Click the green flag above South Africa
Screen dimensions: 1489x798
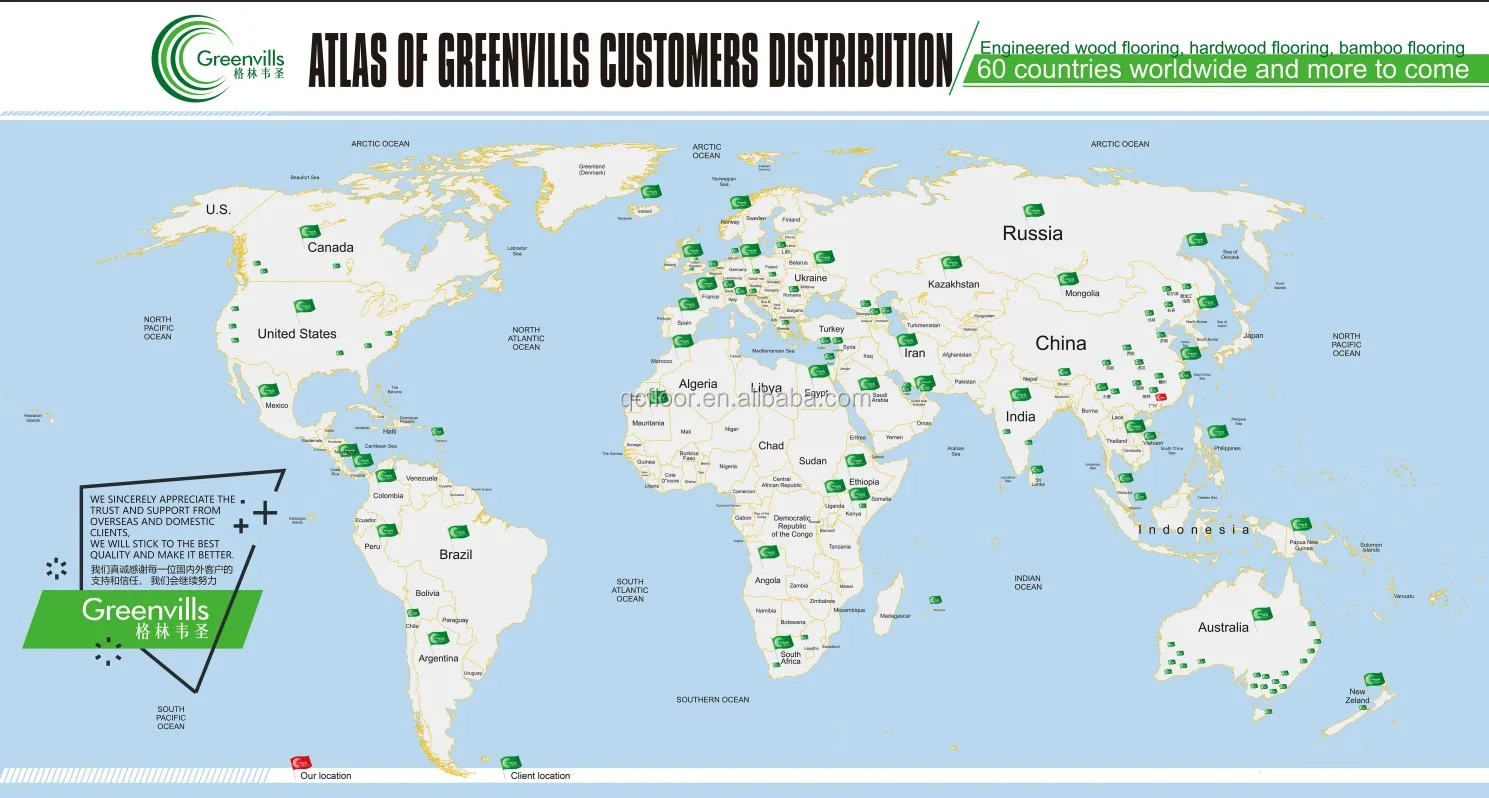tap(782, 642)
